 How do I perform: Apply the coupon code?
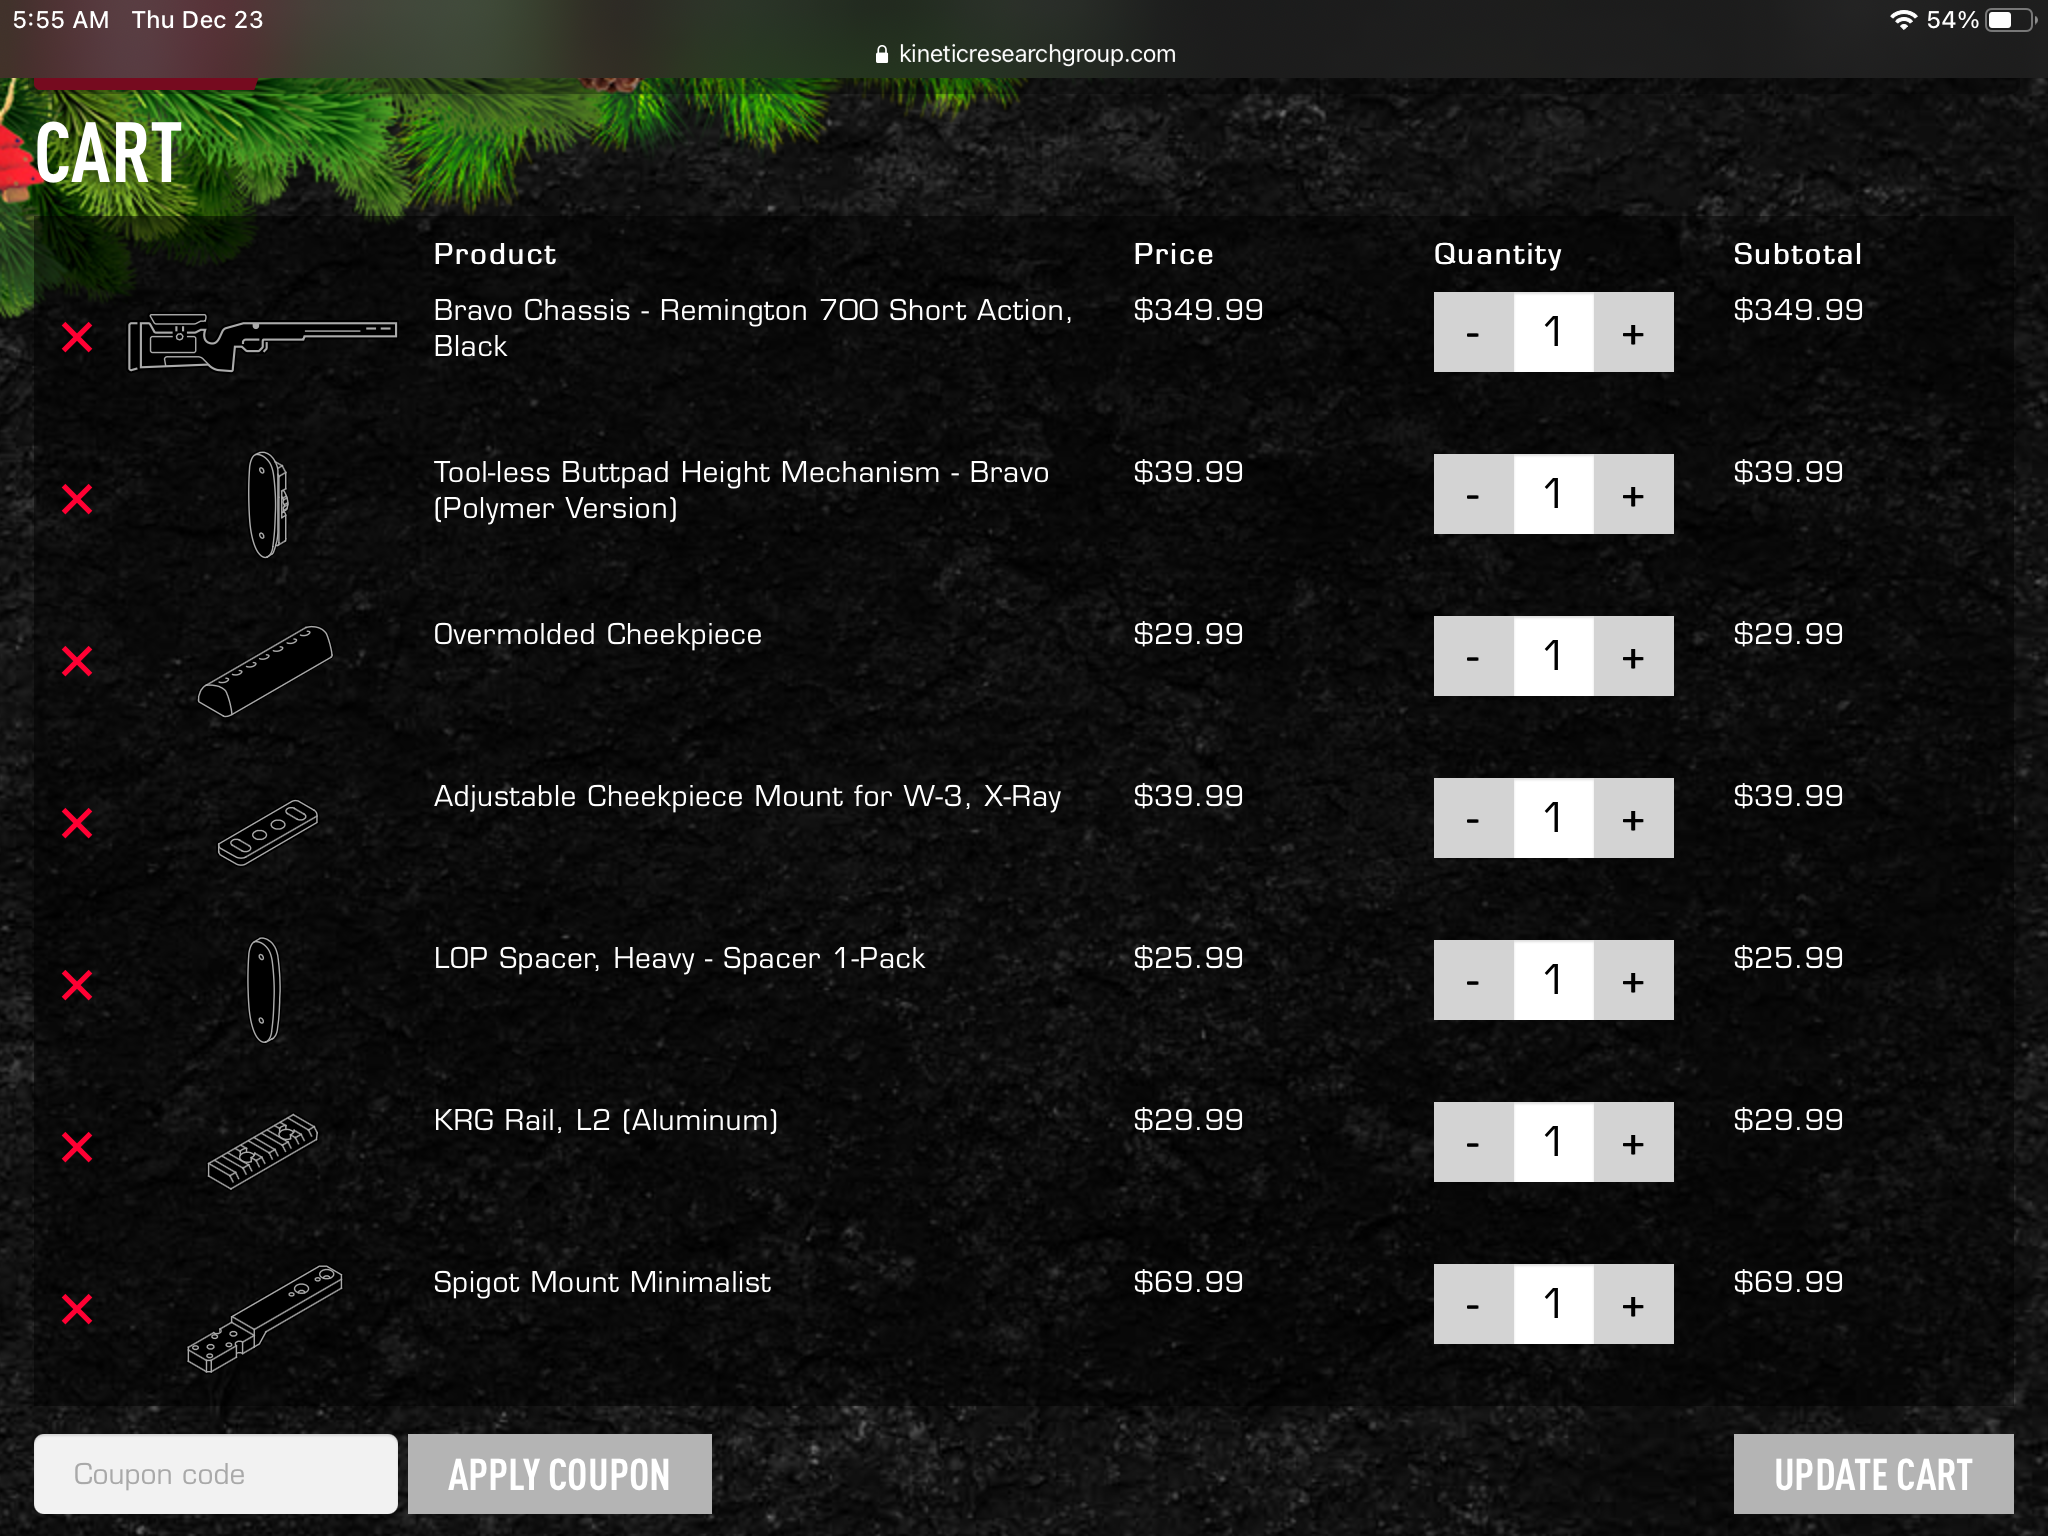(560, 1474)
